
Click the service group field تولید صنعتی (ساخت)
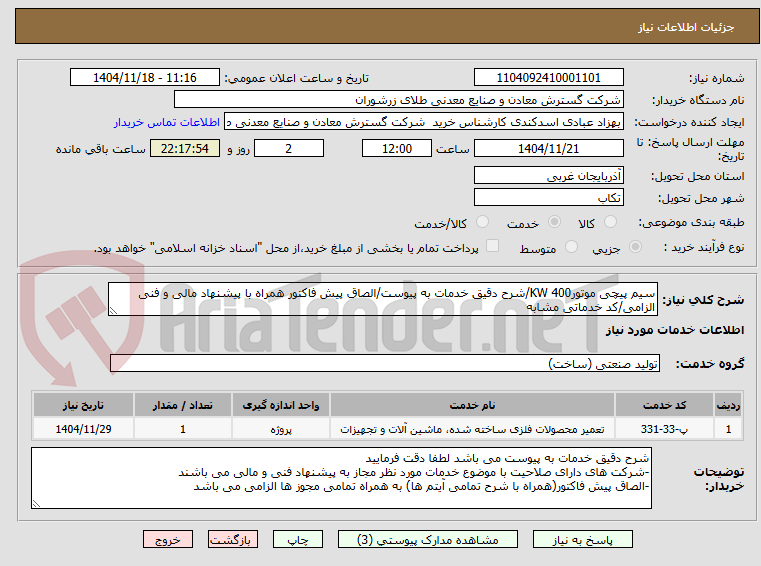pos(385,364)
